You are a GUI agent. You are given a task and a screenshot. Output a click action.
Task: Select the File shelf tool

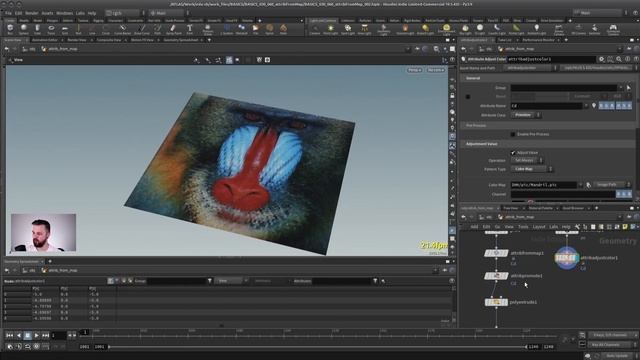256,29
